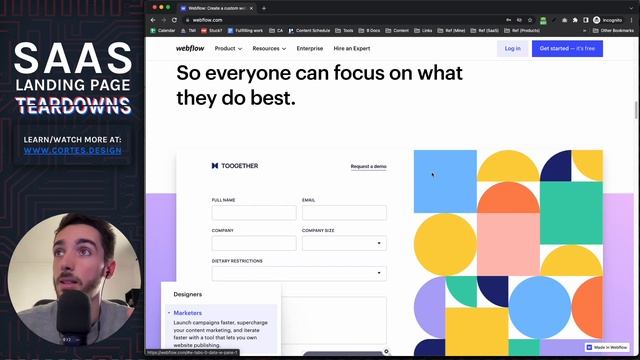
Task: Open the Fulfilling work bookmark
Action: click(245, 31)
